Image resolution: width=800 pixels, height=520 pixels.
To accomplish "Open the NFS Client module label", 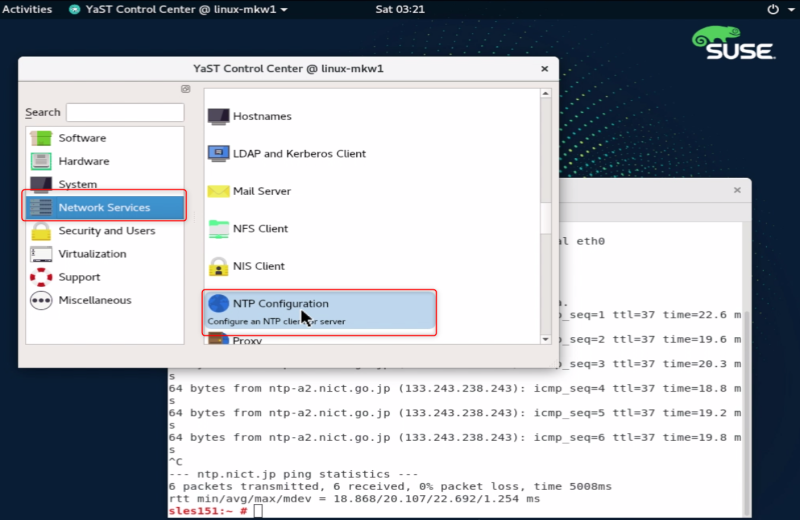I will [x=260, y=229].
